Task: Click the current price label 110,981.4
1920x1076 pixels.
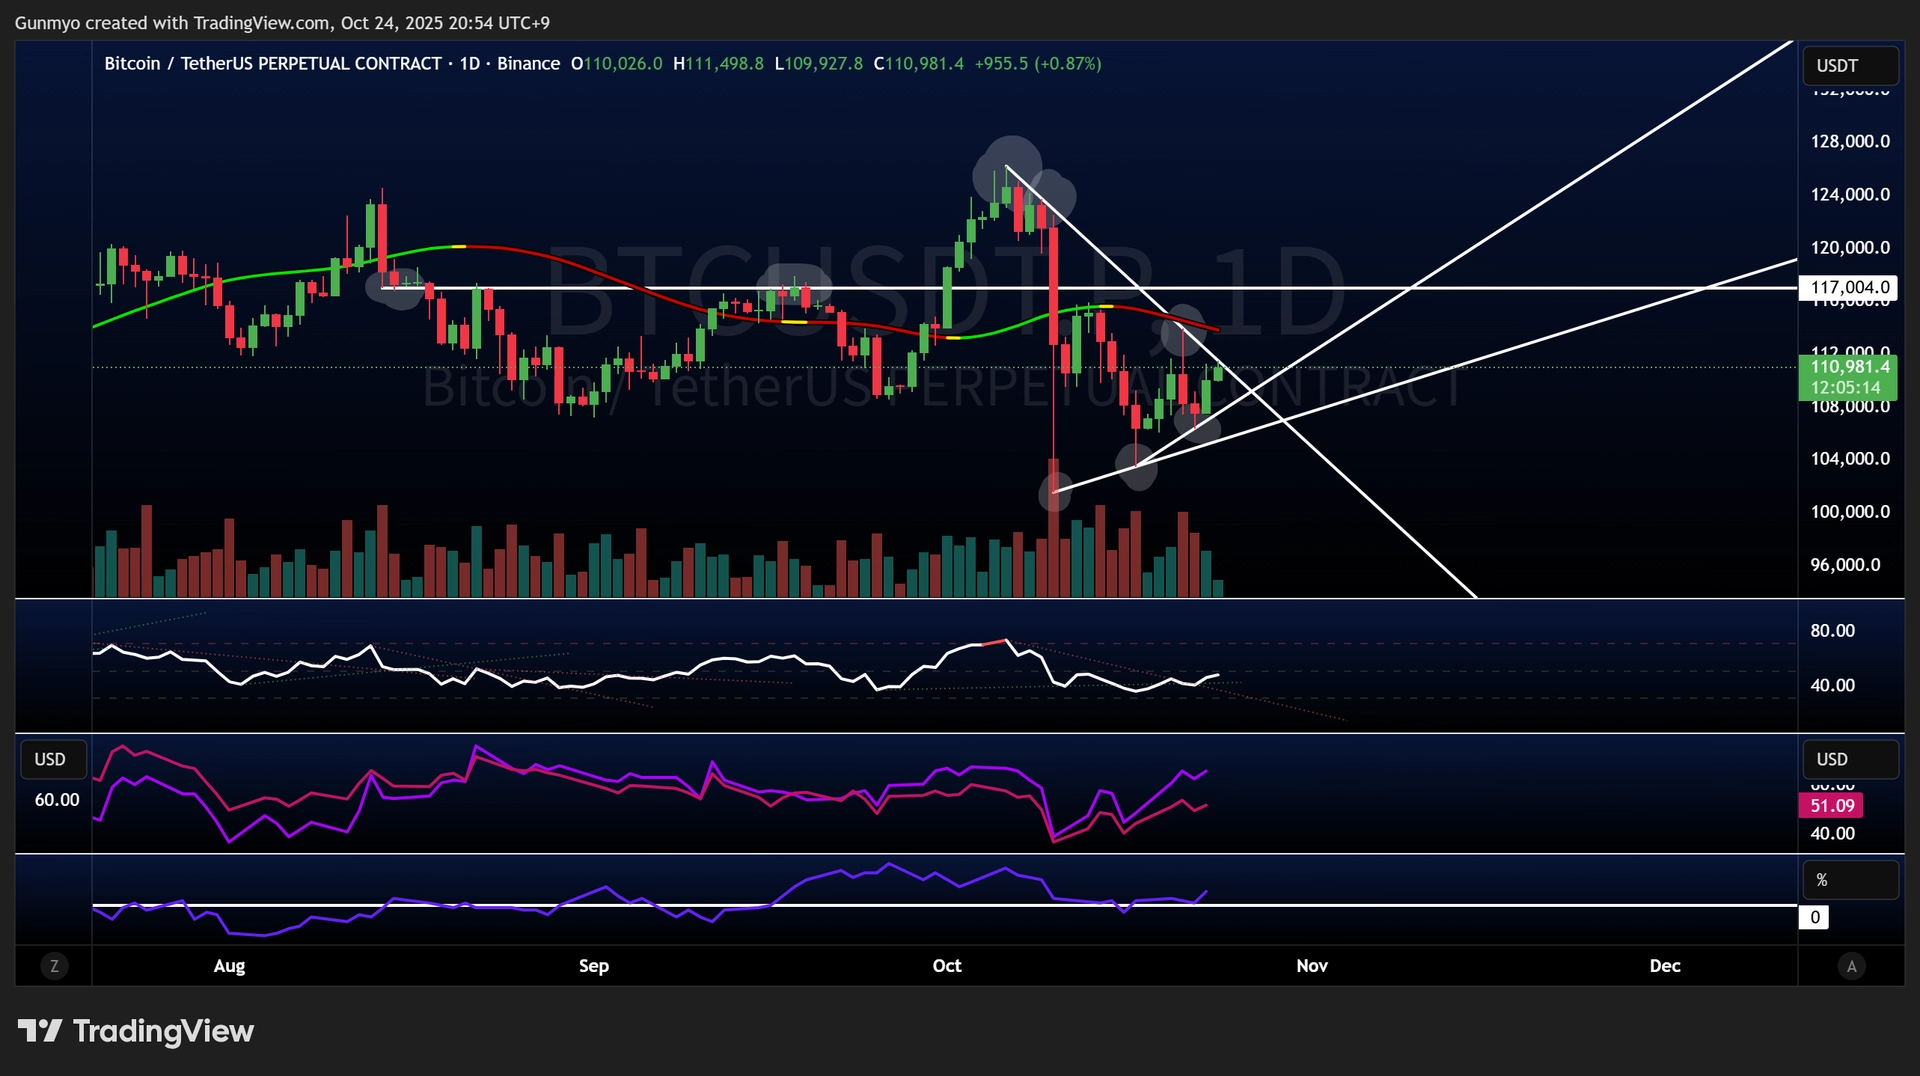Action: click(1848, 367)
